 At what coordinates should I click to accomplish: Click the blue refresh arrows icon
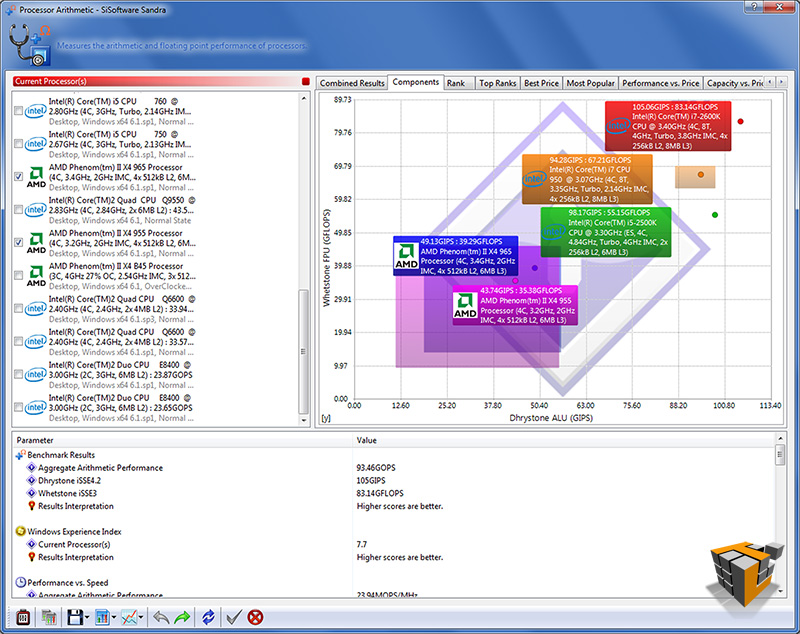pyautogui.click(x=208, y=617)
